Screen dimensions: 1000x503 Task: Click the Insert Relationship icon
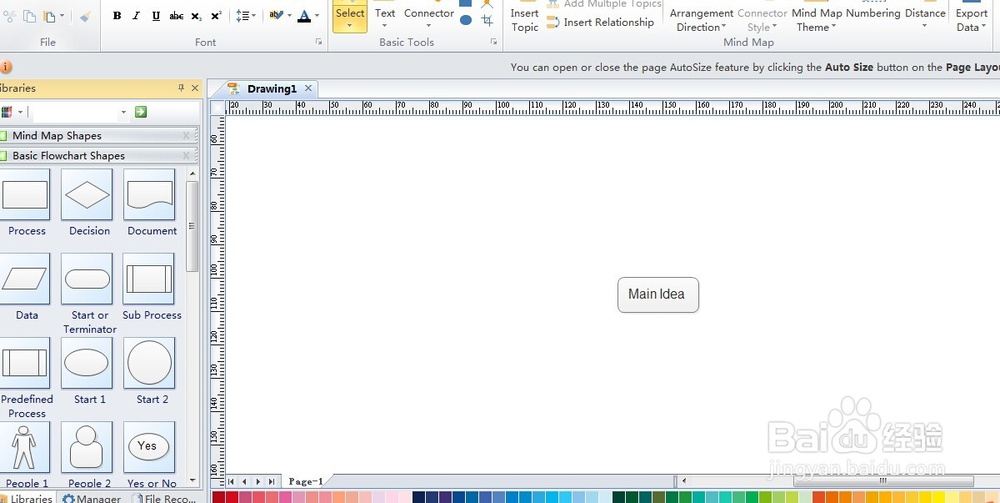[x=554, y=22]
